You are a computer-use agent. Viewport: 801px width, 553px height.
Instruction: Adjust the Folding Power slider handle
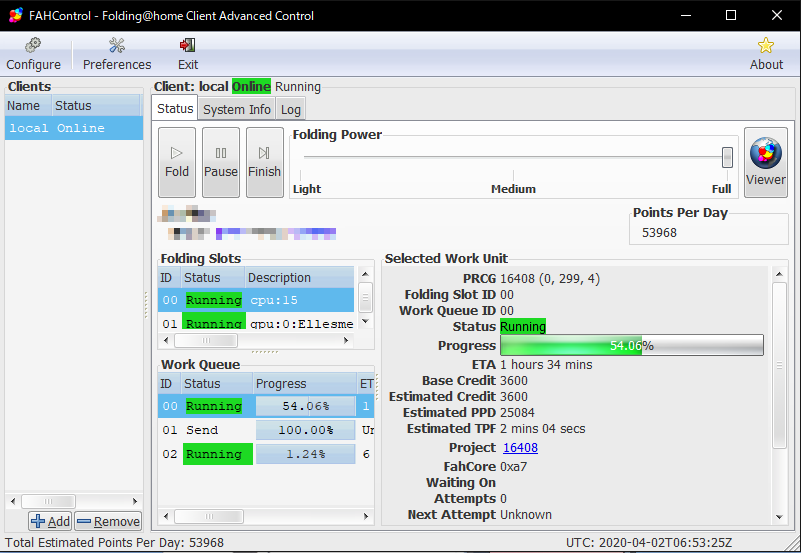click(727, 157)
